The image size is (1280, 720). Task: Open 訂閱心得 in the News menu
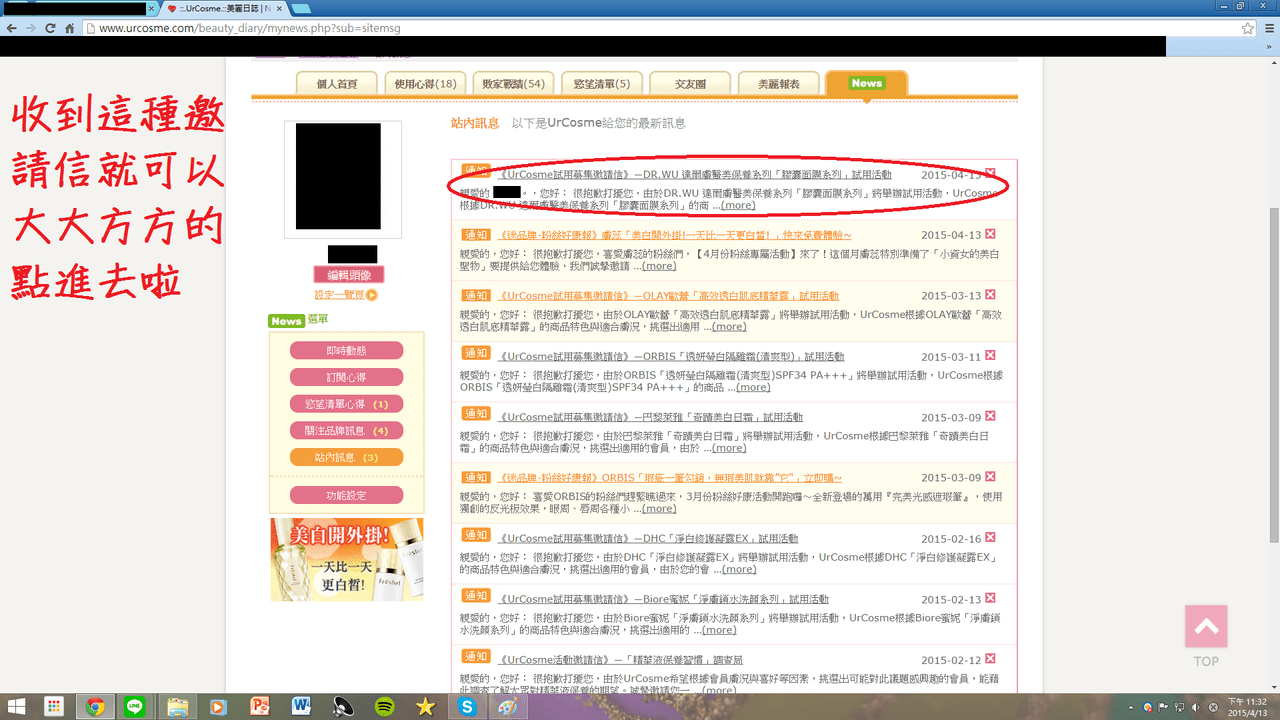[x=346, y=377]
